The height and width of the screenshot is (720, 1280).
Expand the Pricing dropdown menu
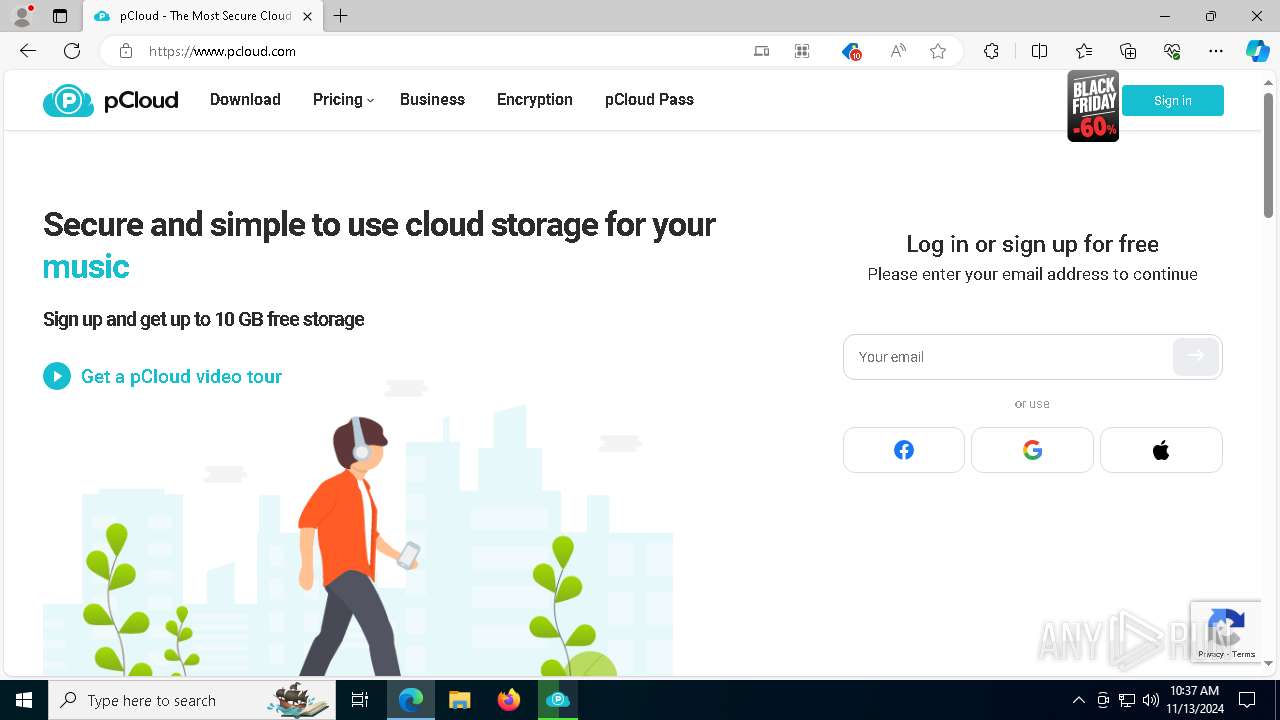click(343, 100)
